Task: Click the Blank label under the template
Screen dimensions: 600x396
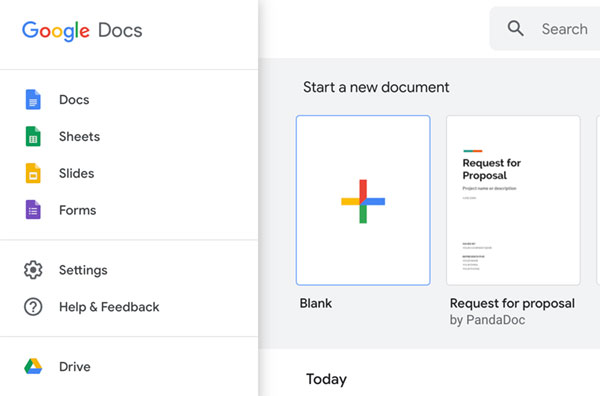Action: pyautogui.click(x=316, y=303)
